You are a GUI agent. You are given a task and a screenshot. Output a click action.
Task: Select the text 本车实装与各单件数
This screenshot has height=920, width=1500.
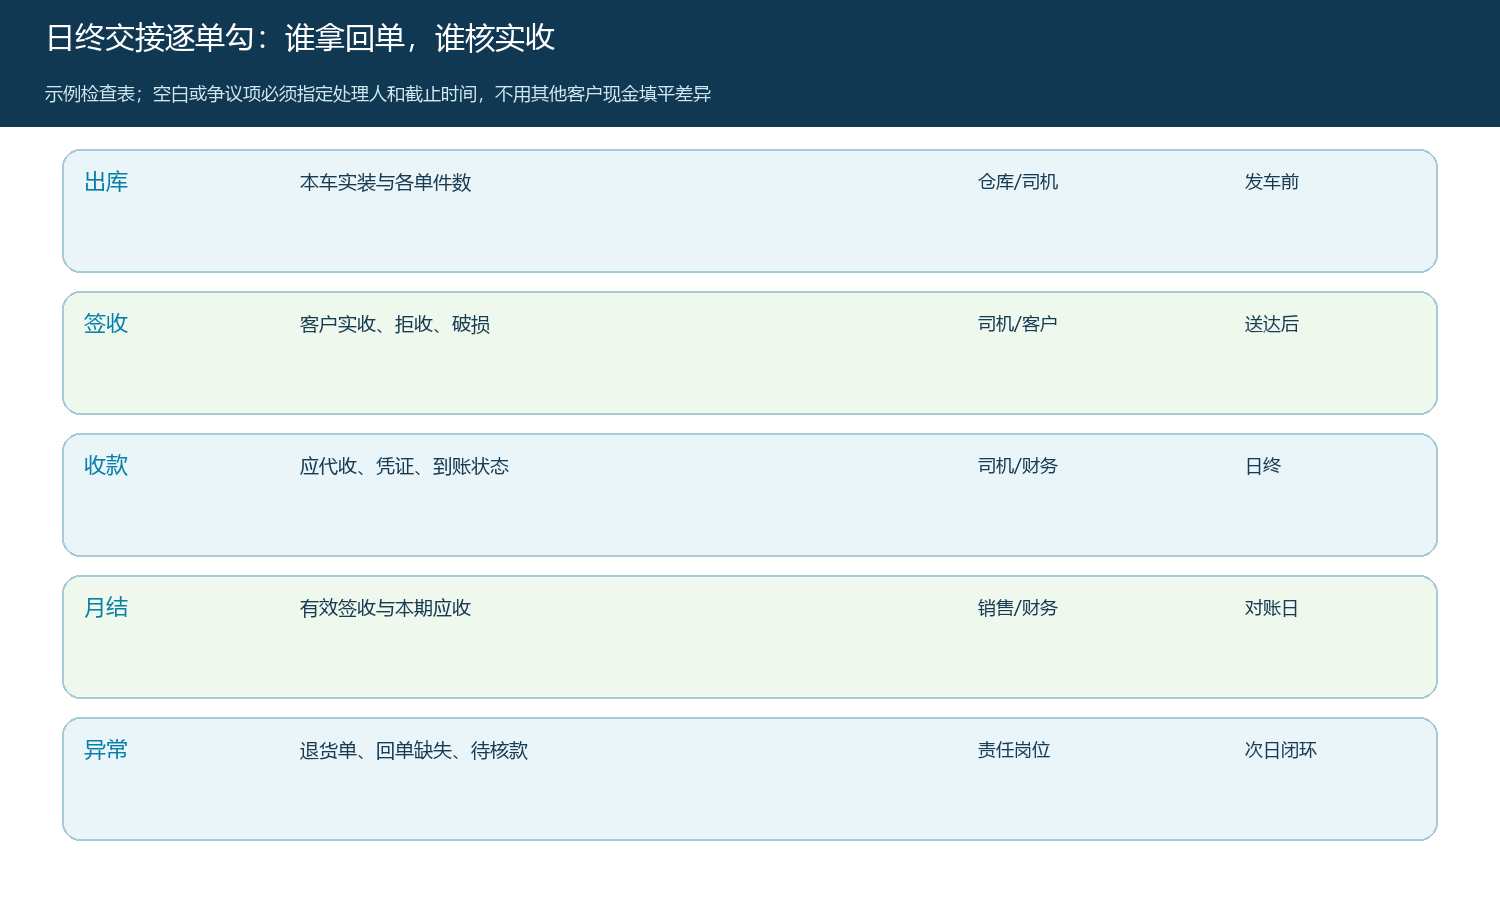pyautogui.click(x=385, y=182)
